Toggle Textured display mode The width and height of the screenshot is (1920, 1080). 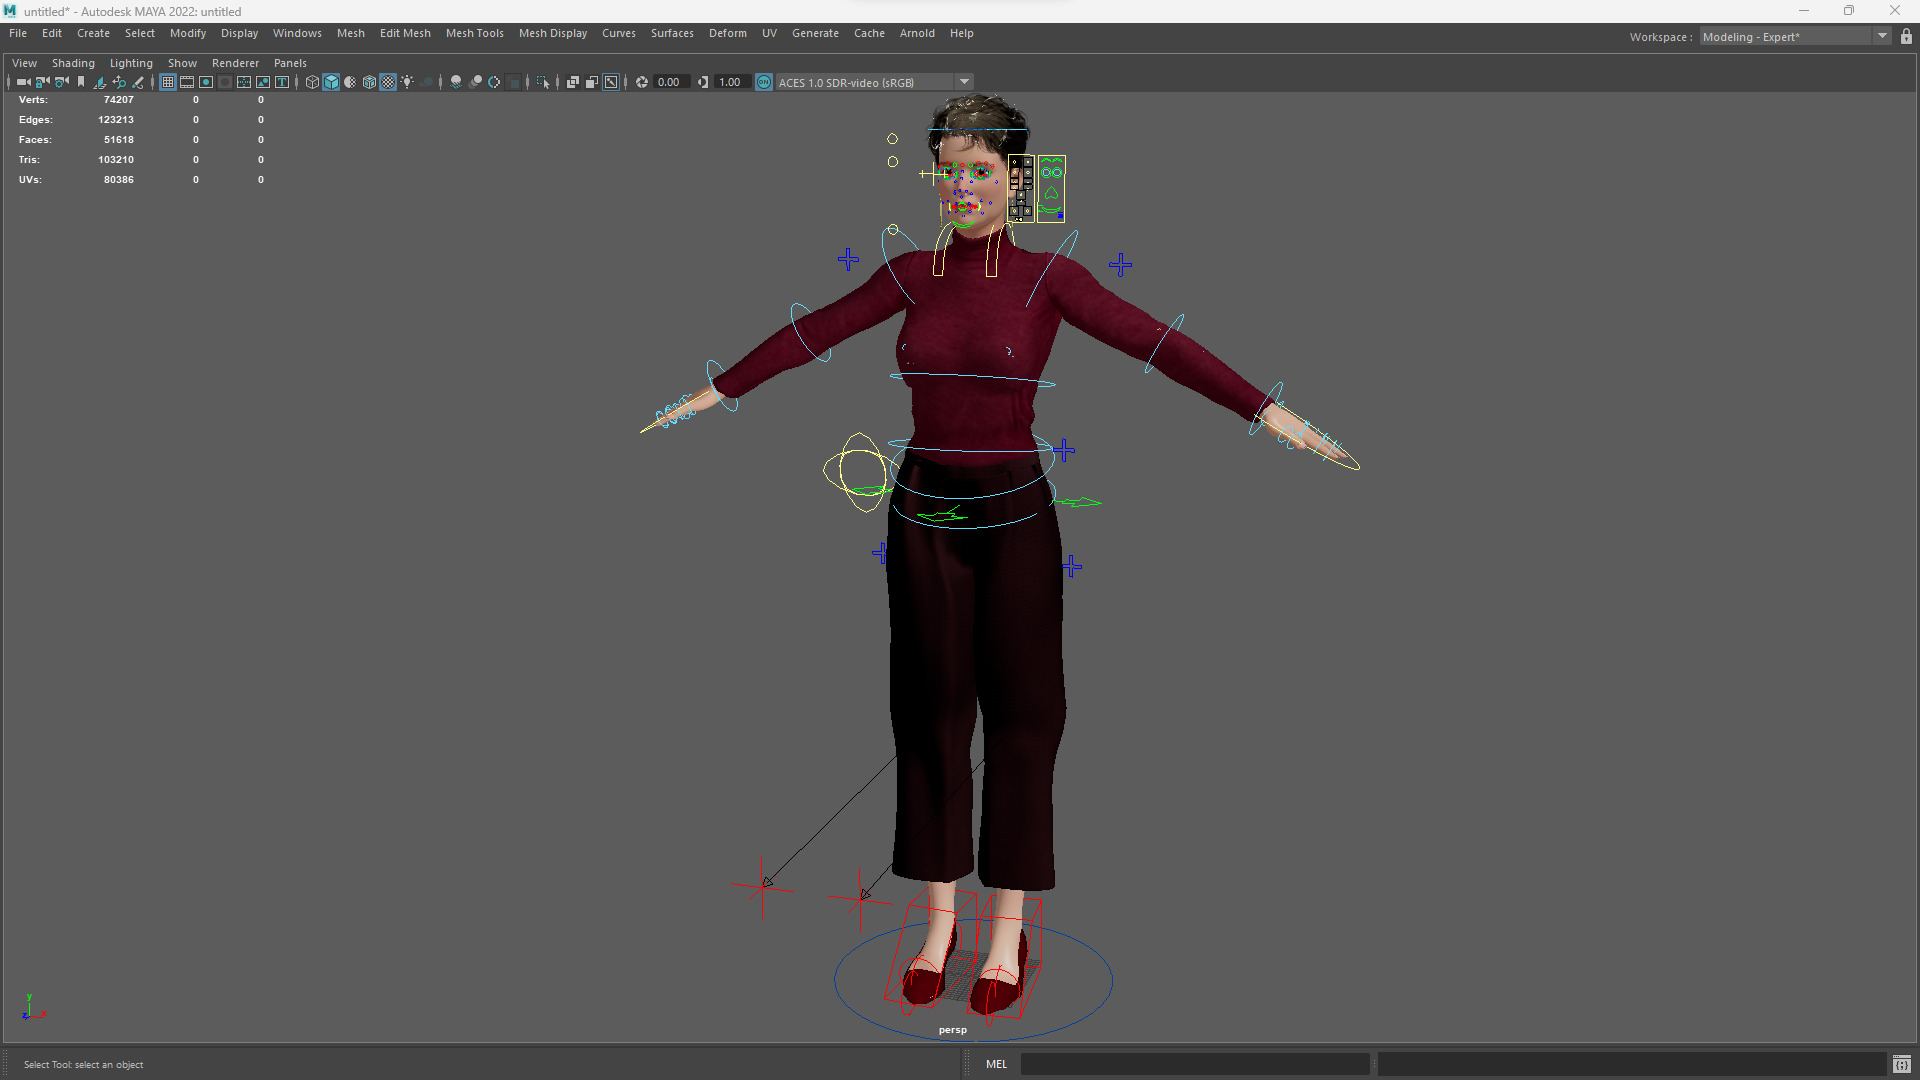pyautogui.click(x=388, y=82)
